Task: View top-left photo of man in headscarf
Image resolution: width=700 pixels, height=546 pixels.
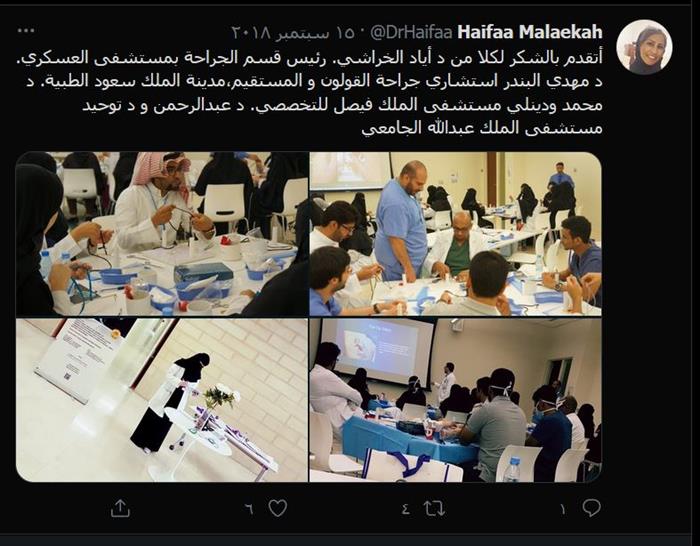Action: 162,234
